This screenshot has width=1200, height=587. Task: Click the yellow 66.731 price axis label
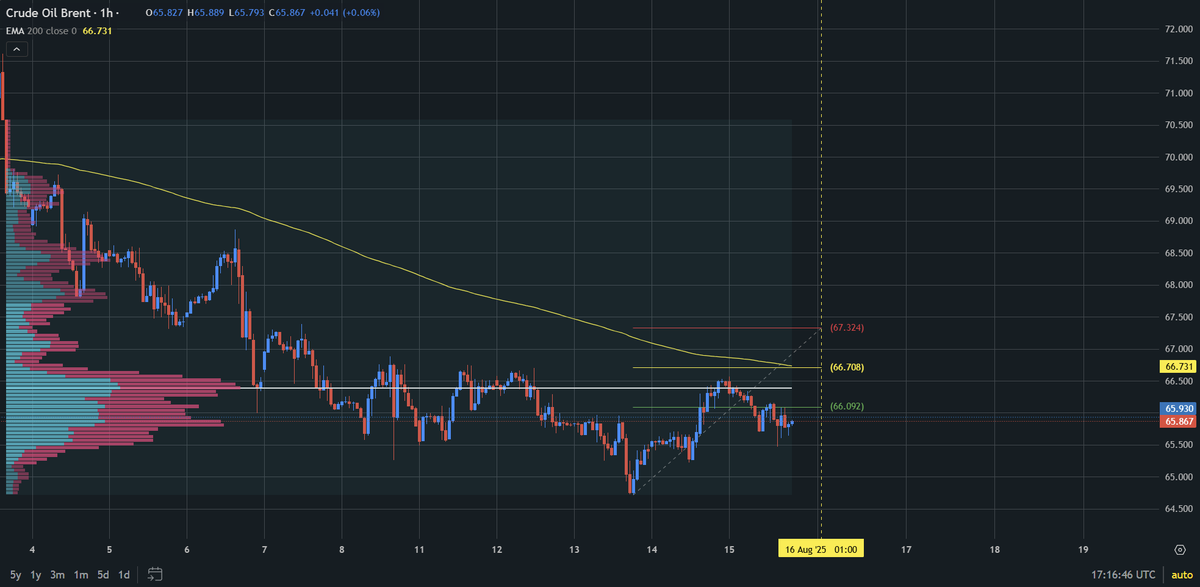[1176, 368]
